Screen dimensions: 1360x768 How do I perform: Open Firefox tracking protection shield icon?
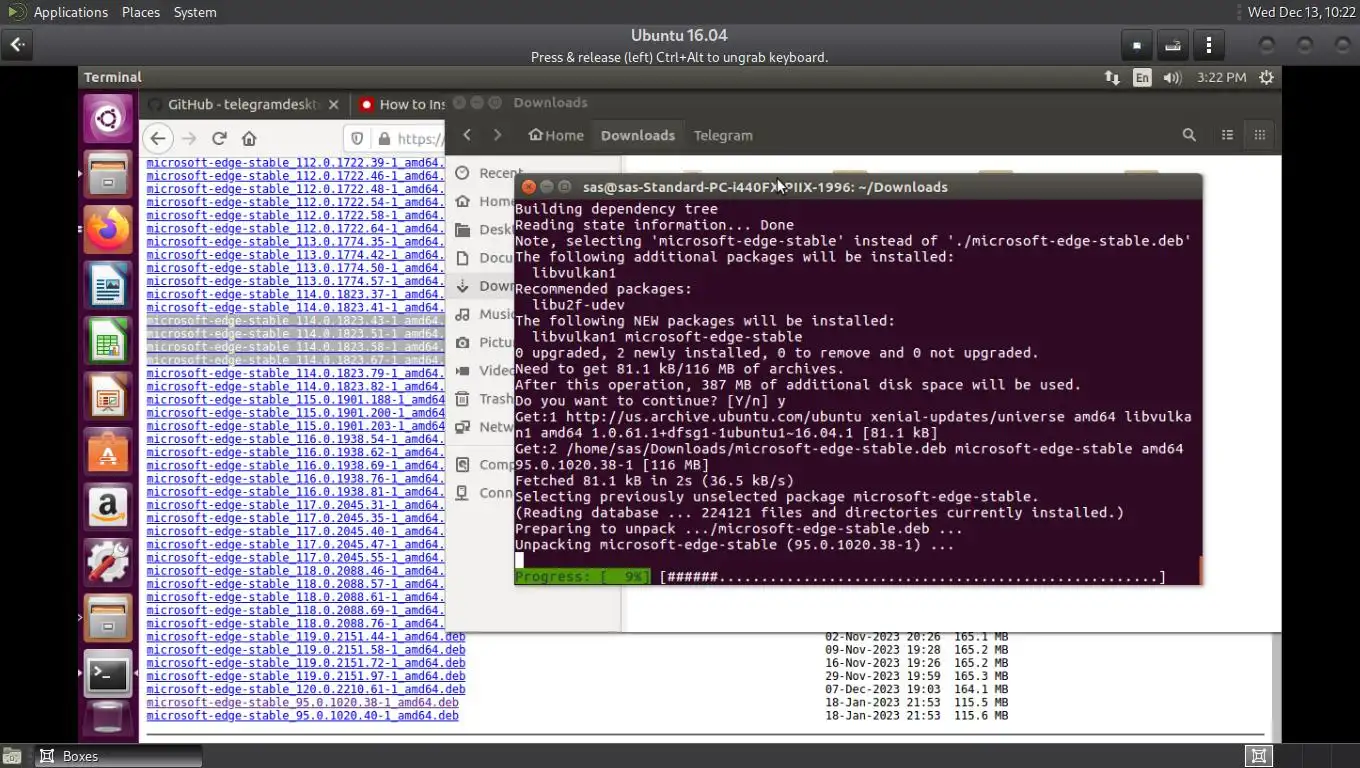357,138
